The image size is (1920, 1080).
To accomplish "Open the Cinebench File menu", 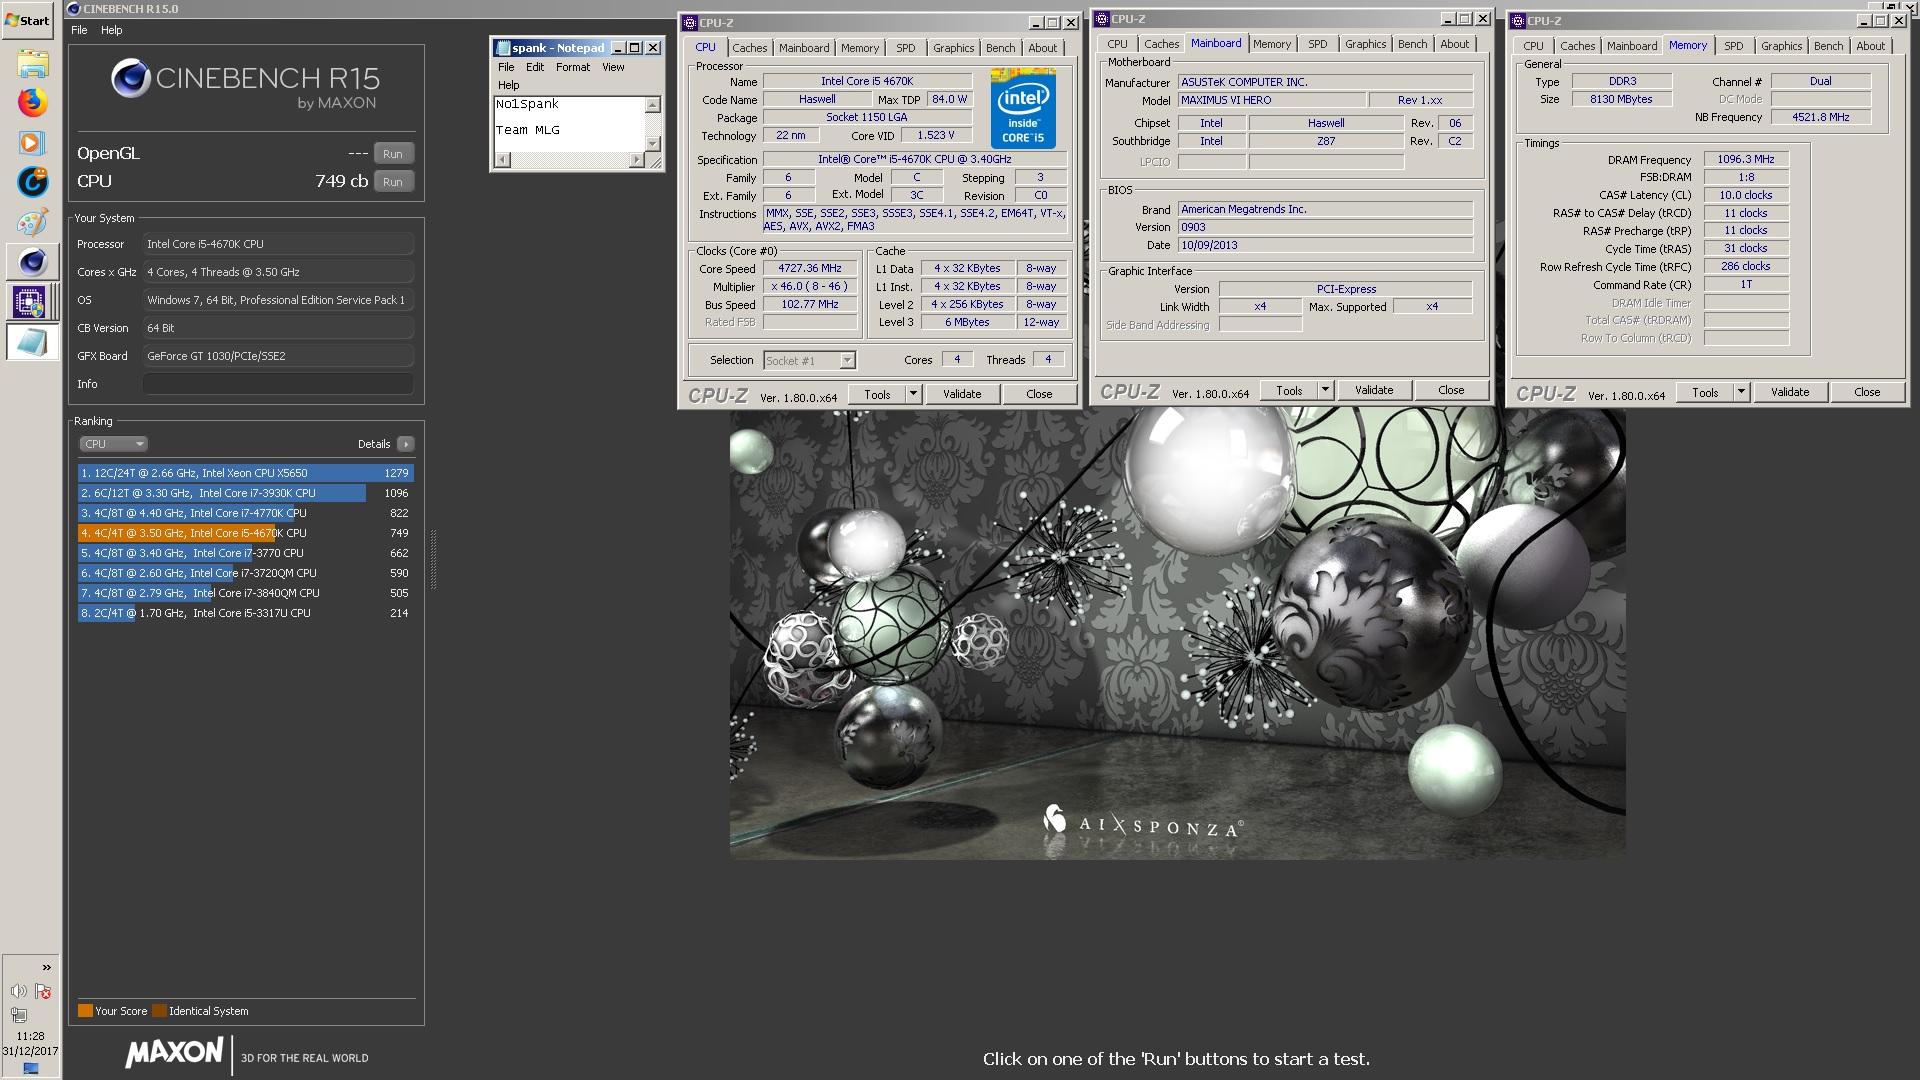I will click(79, 30).
